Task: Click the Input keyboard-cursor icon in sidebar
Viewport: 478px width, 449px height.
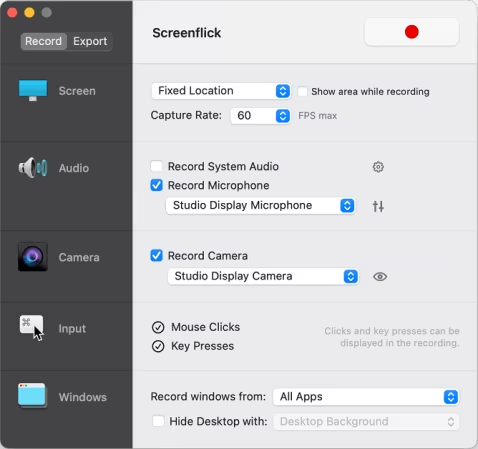Action: [x=32, y=328]
